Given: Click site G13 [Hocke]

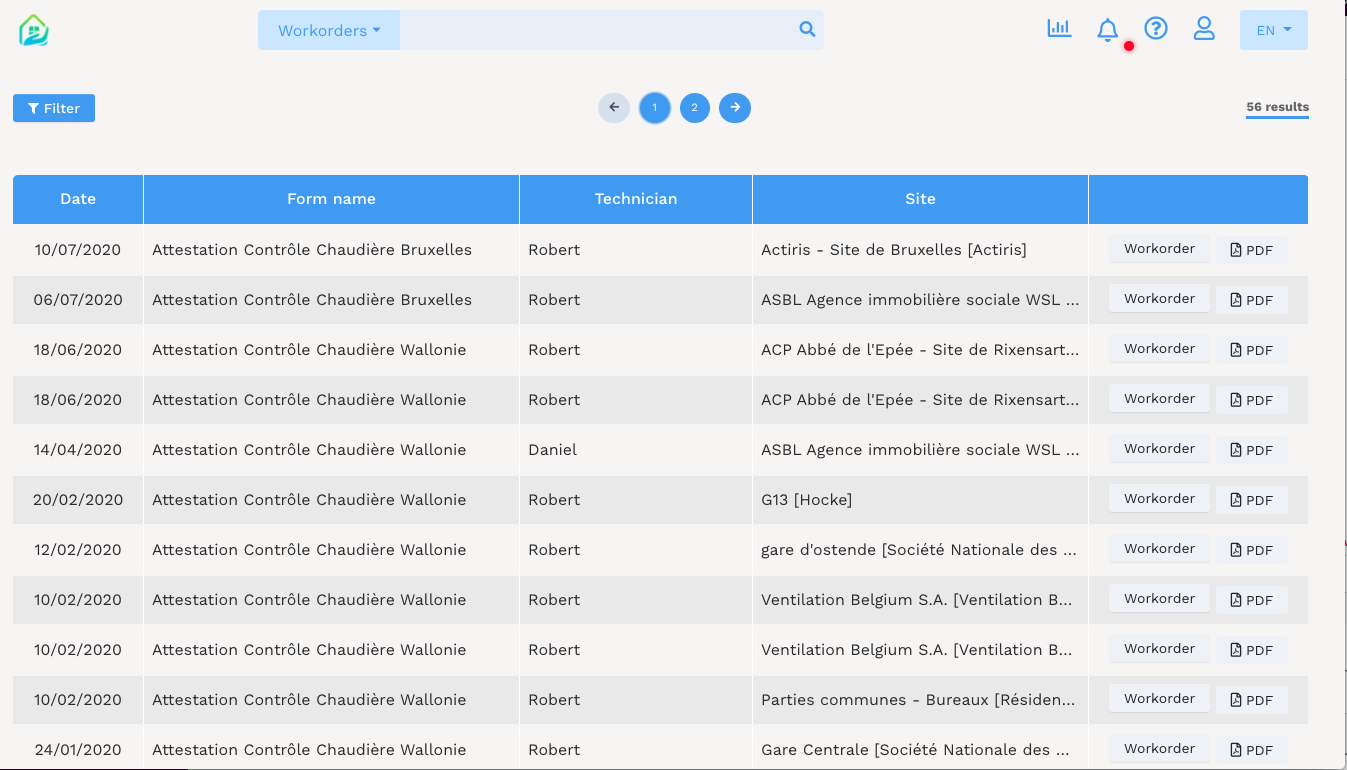Looking at the screenshot, I should coord(807,500).
